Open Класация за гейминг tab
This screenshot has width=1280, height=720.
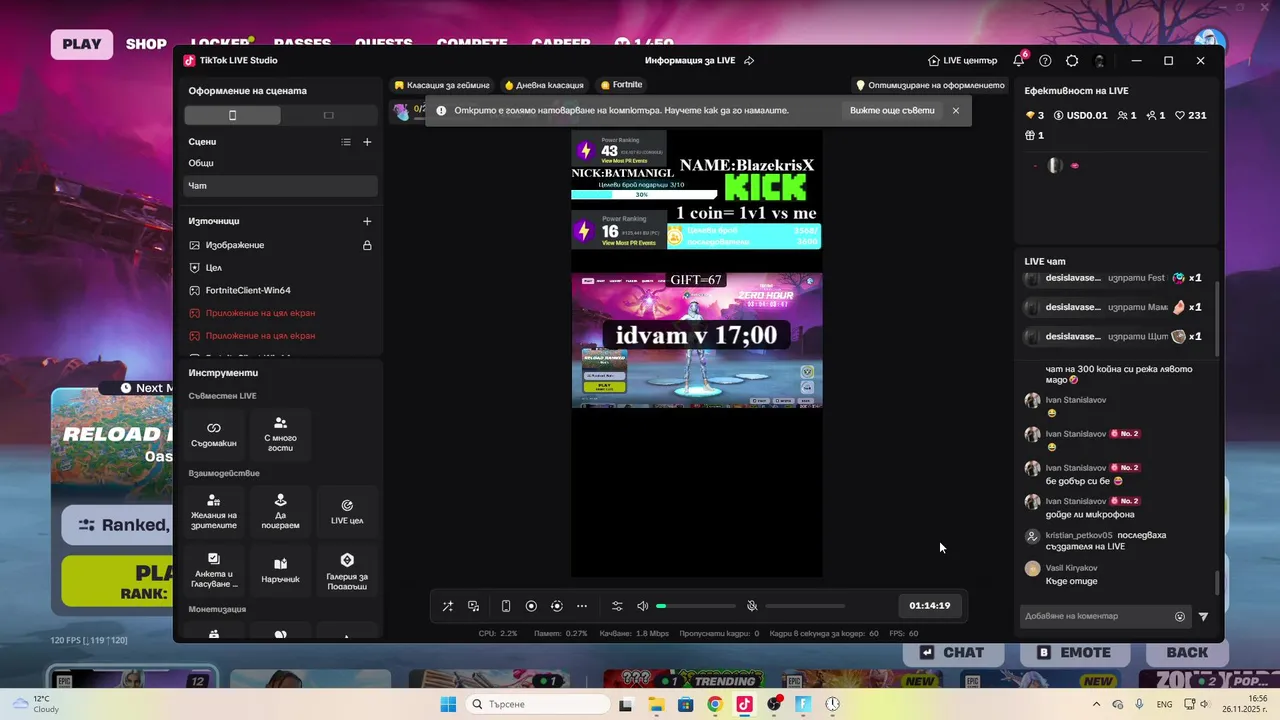pyautogui.click(x=441, y=85)
